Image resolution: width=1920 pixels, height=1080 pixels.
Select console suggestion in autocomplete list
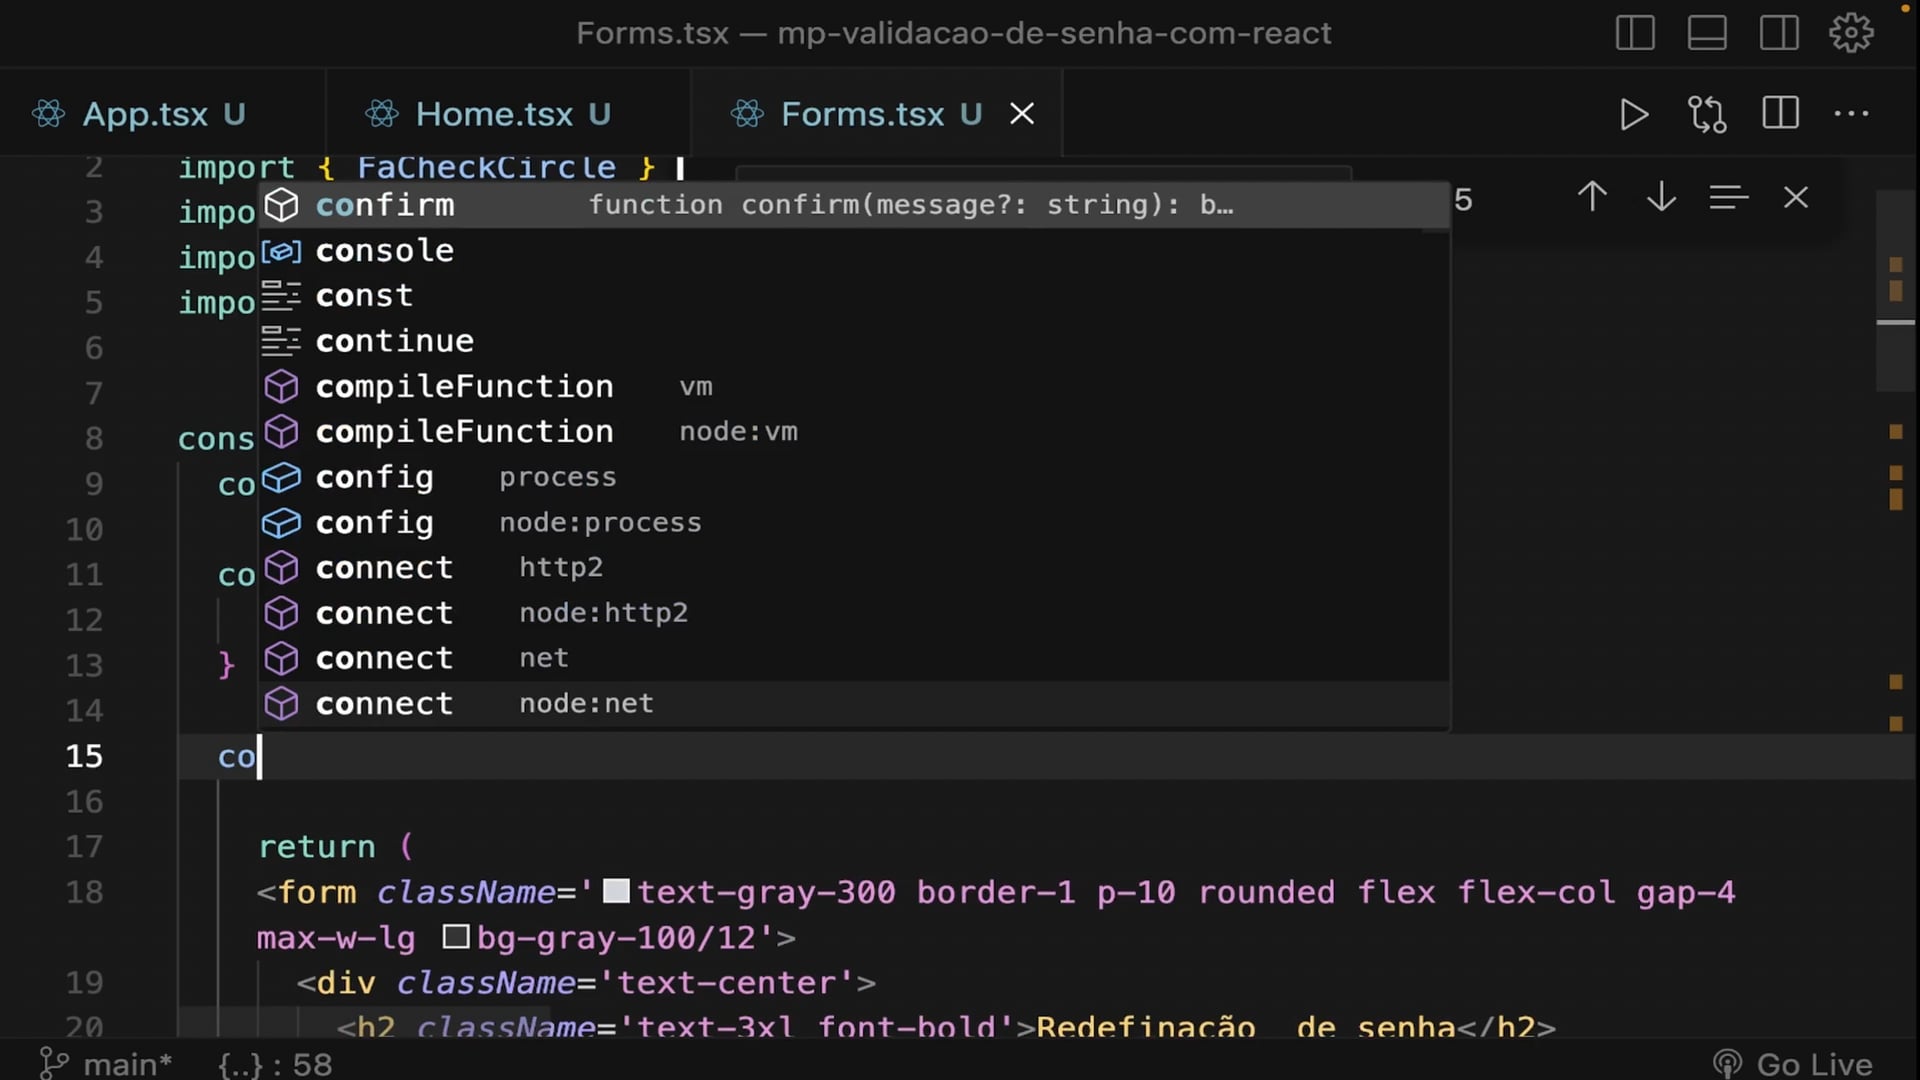pos(385,251)
